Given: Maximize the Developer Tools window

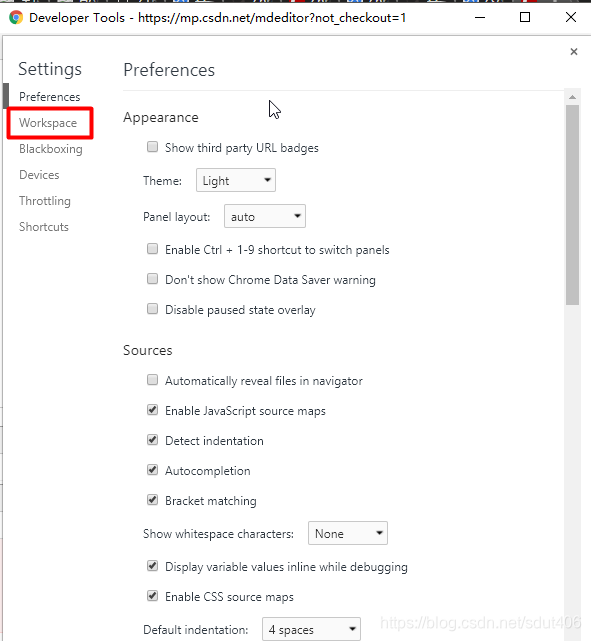Looking at the screenshot, I should 525,17.
